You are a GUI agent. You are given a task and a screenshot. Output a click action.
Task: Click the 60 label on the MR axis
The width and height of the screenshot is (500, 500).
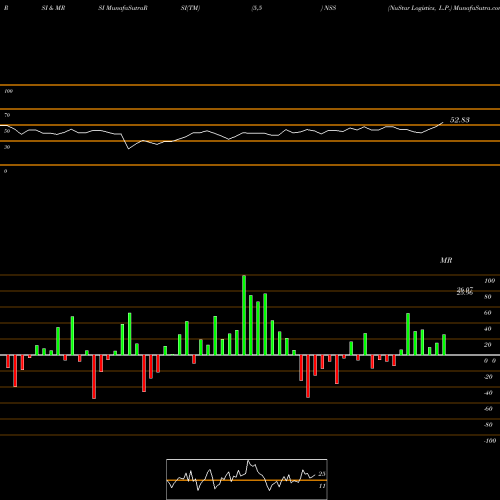pyautogui.click(x=488, y=313)
